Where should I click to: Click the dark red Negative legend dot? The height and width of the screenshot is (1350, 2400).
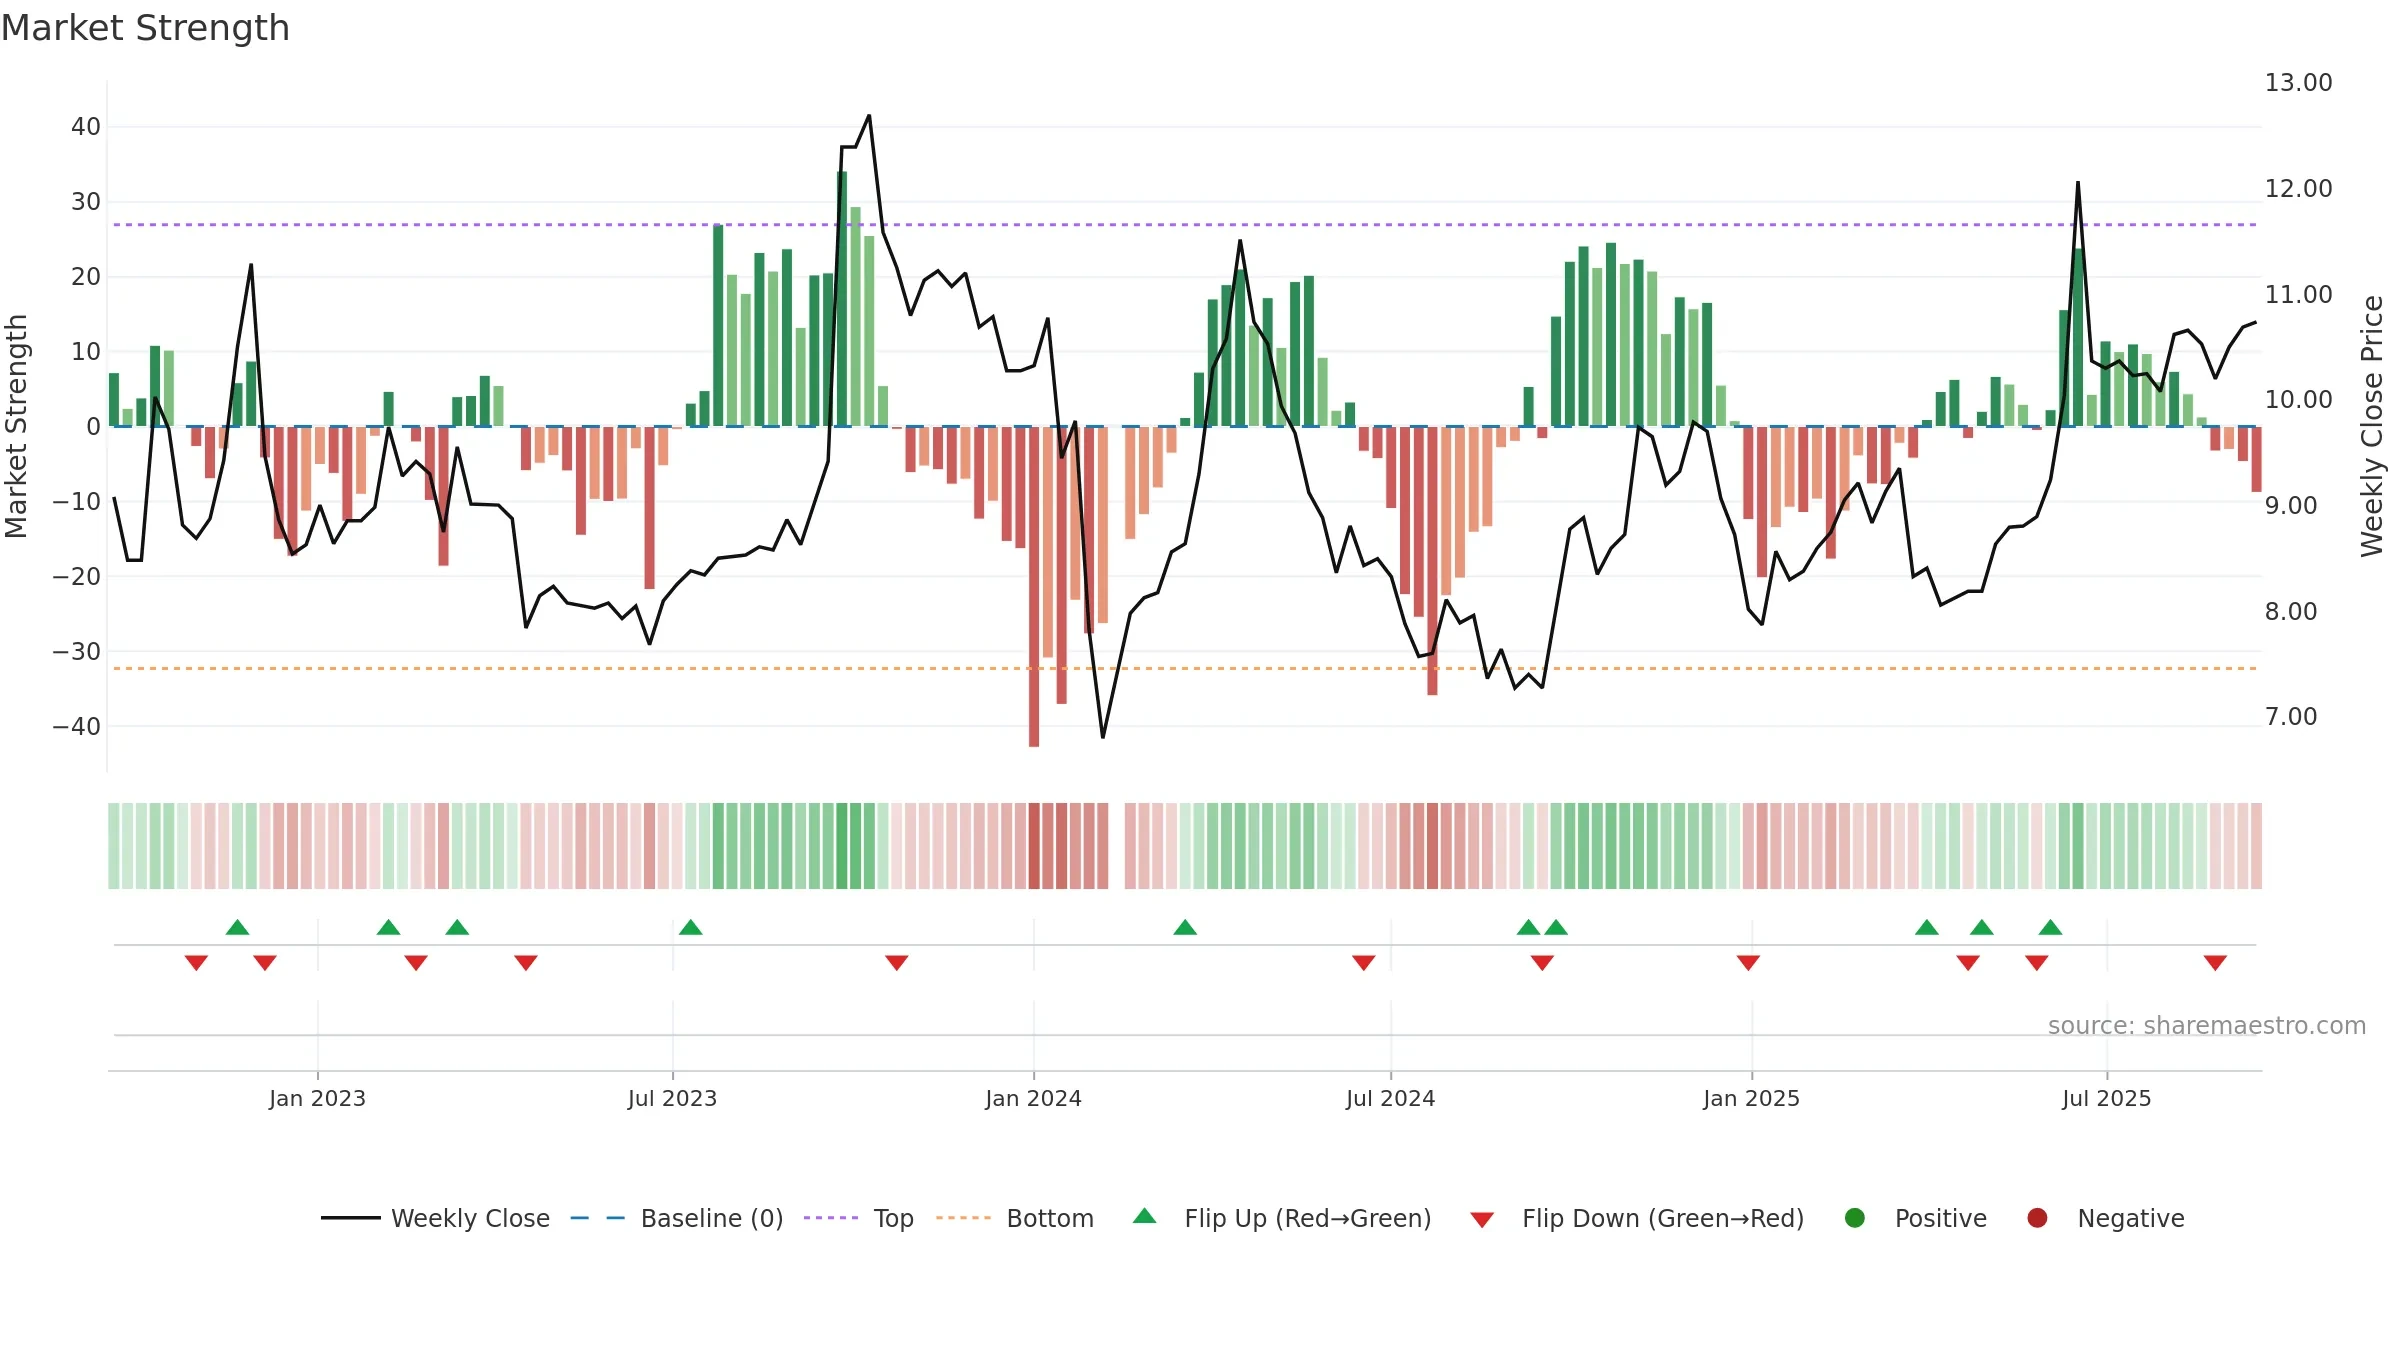pyautogui.click(x=2037, y=1218)
